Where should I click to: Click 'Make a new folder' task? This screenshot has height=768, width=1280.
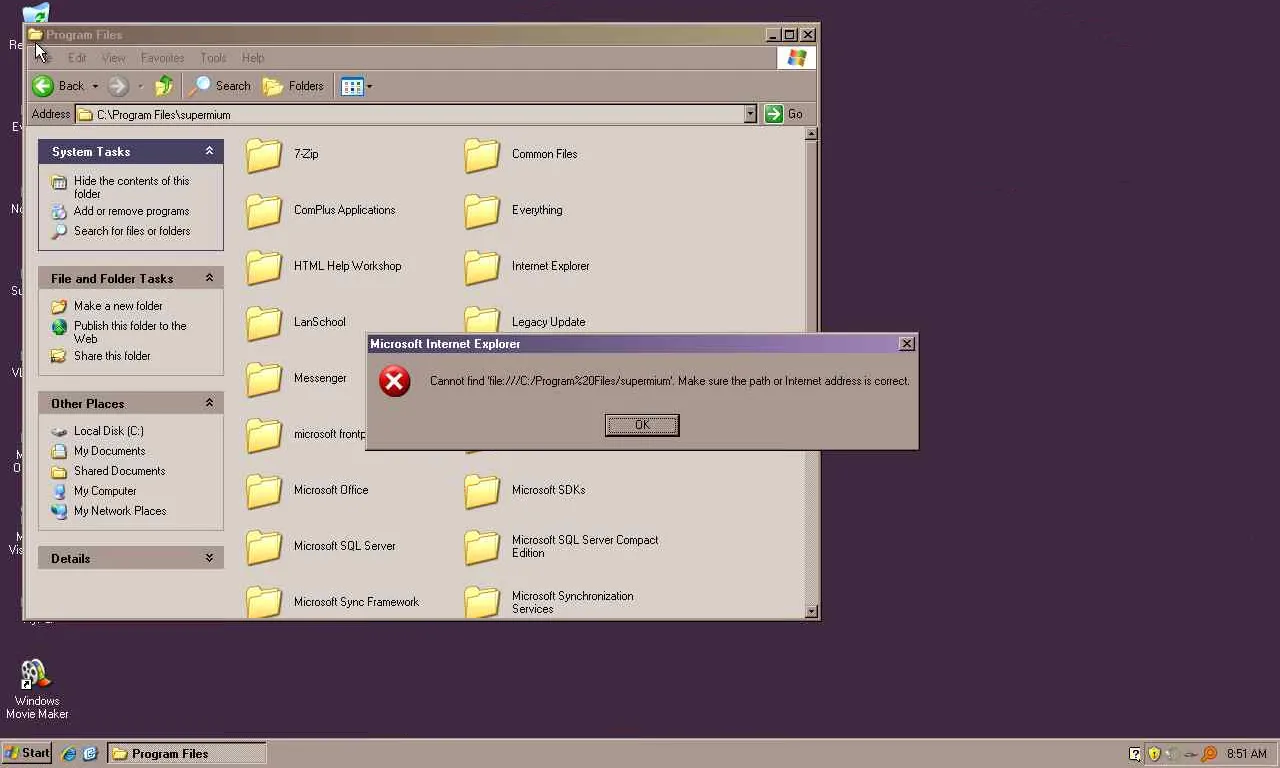(x=118, y=306)
